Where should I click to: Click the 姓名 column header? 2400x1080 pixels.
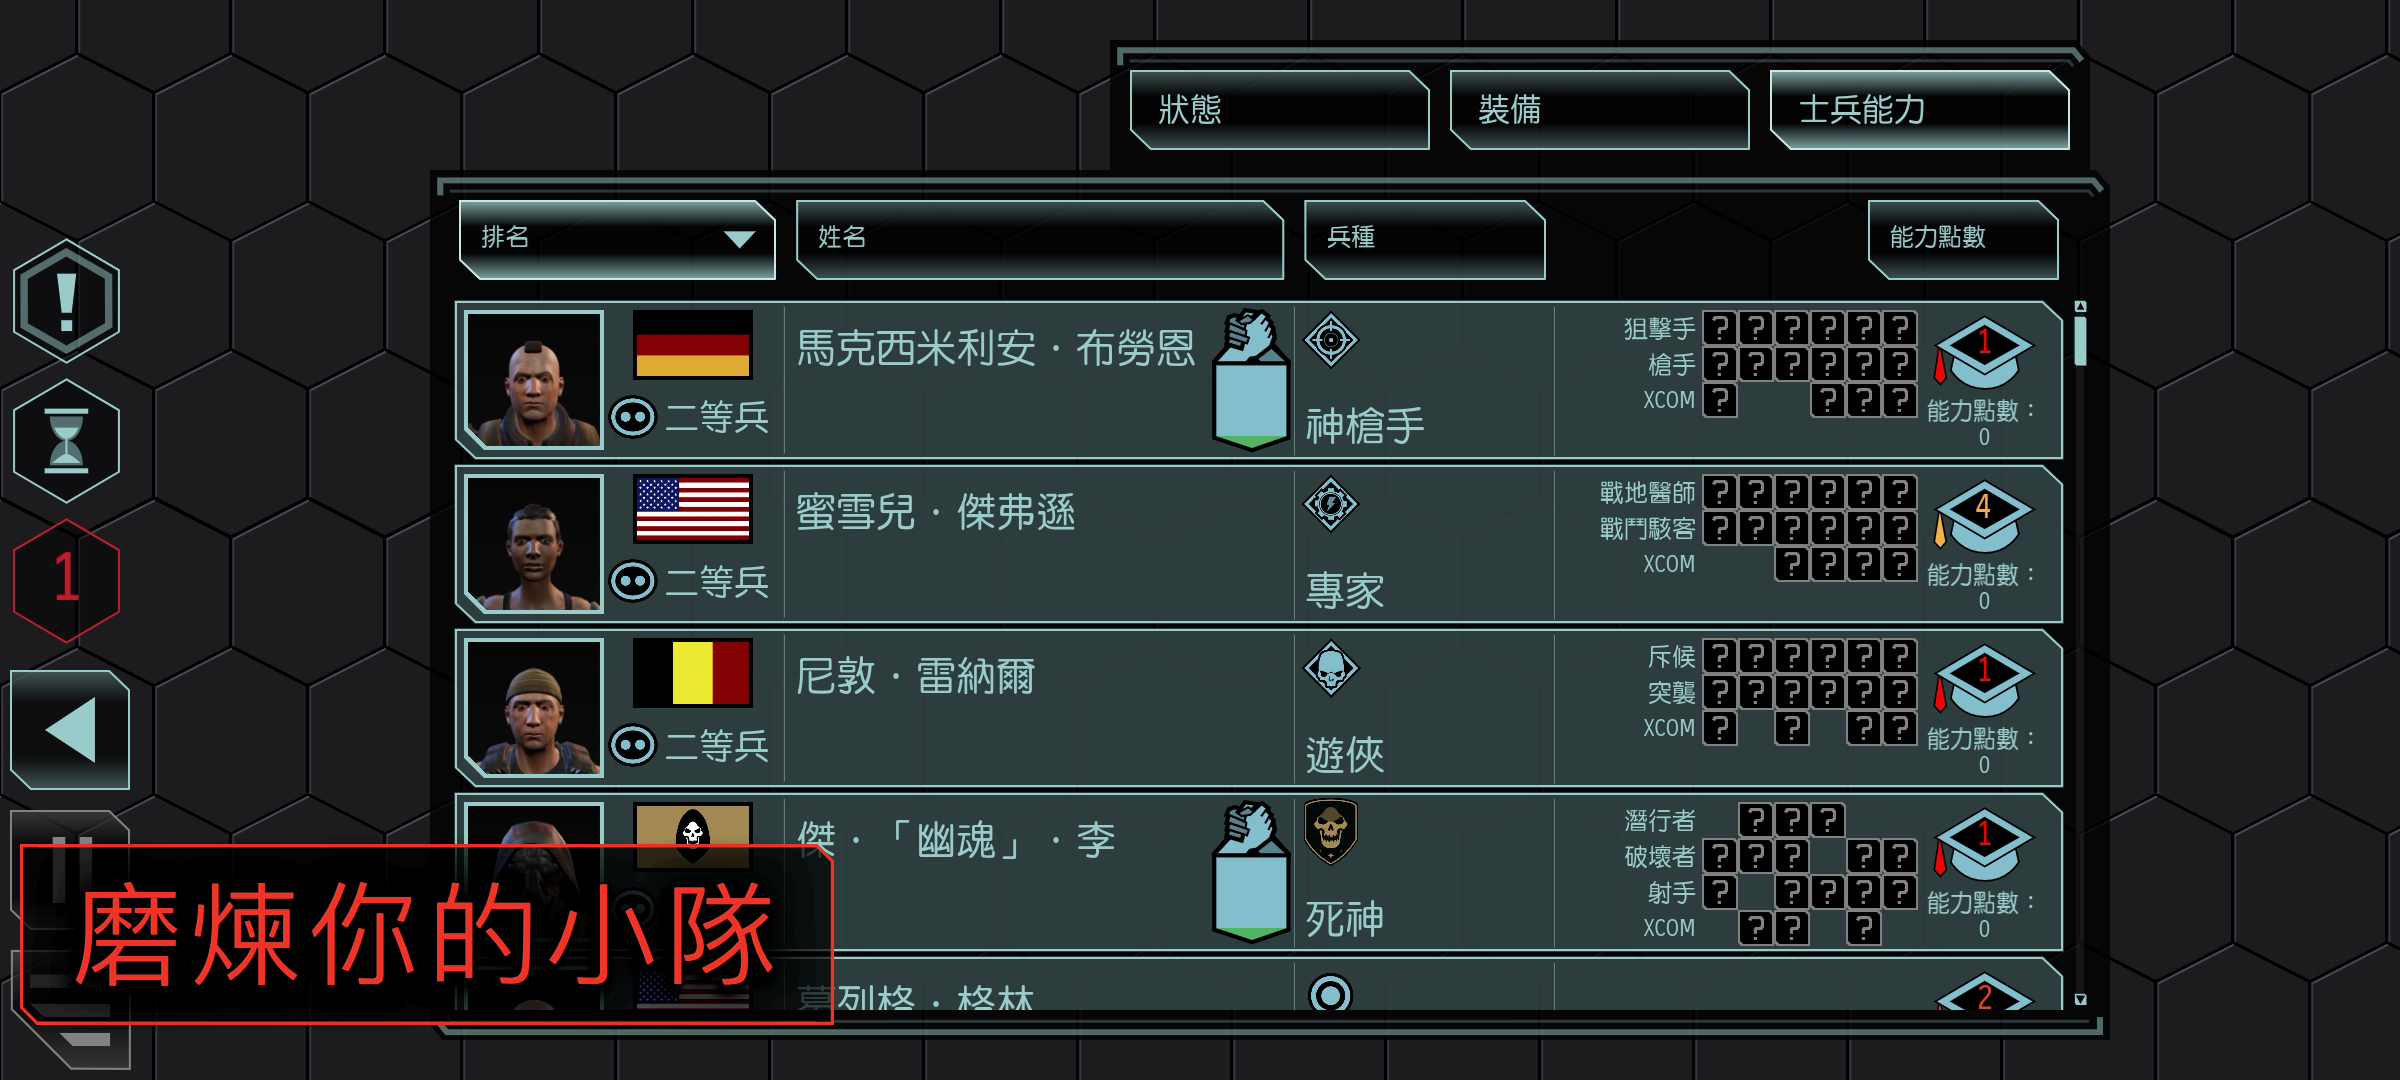click(x=1040, y=239)
